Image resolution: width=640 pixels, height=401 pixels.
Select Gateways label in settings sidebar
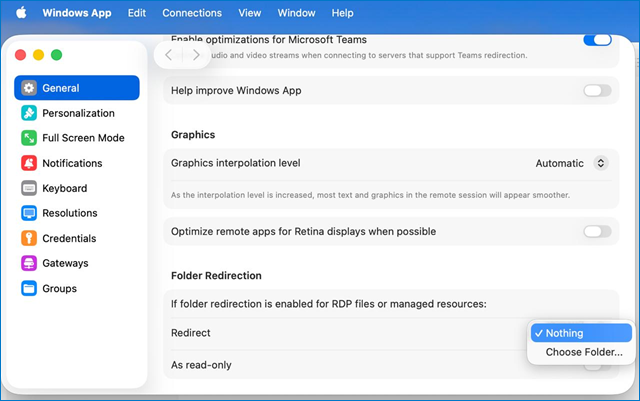[65, 263]
